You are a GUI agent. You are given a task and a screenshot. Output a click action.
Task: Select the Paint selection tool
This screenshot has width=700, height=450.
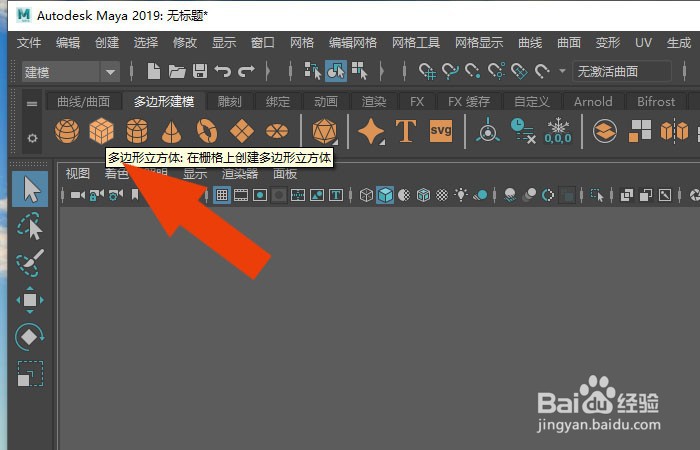(30, 263)
